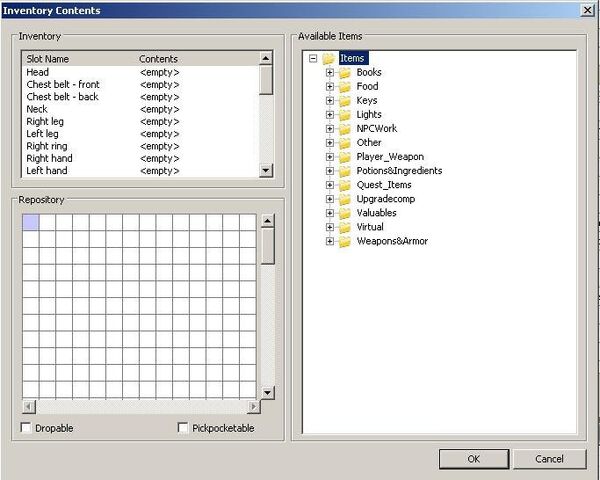Click the Inventory list scroll-down arrow
The image size is (600, 480).
point(266,170)
